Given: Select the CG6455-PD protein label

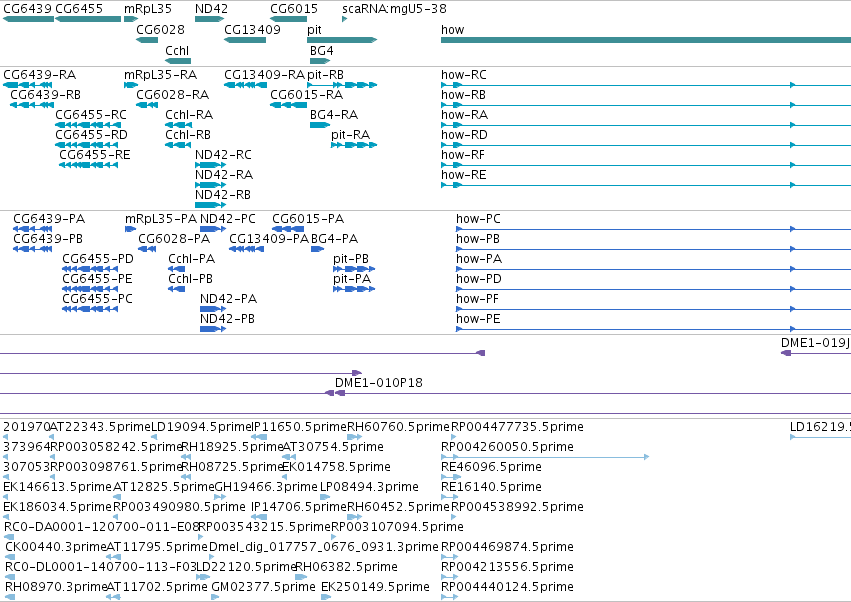Looking at the screenshot, I should [x=98, y=259].
